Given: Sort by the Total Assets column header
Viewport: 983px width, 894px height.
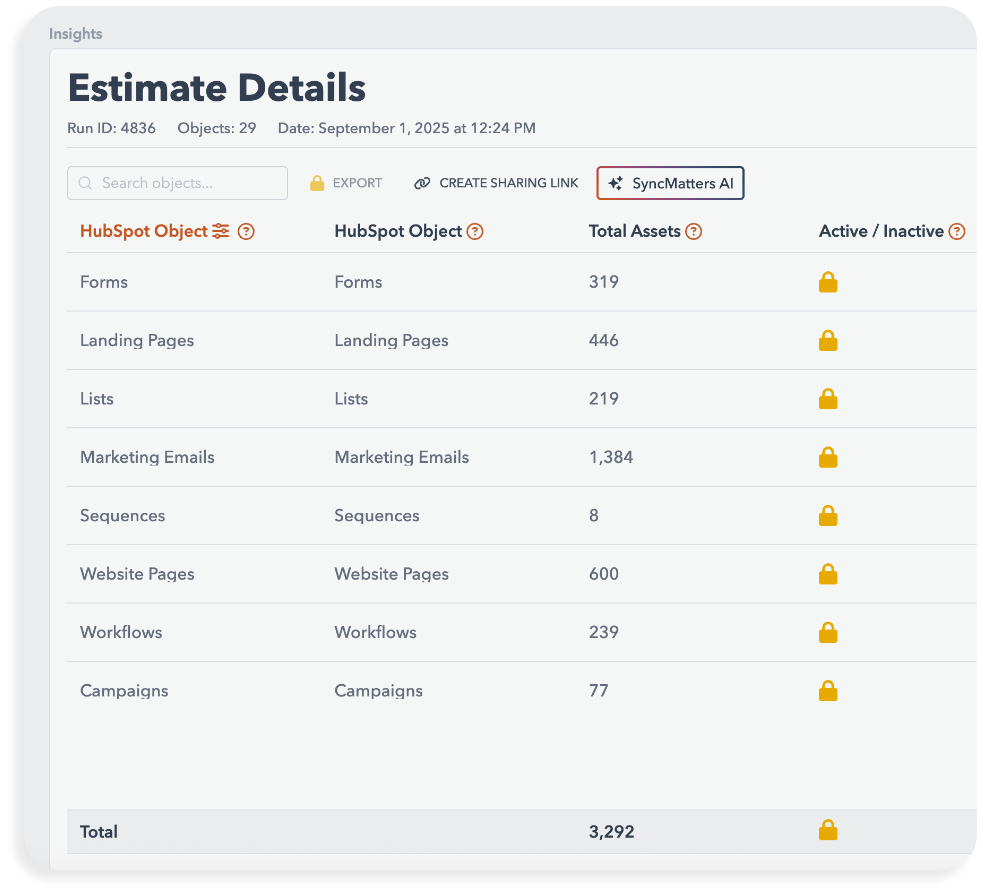Looking at the screenshot, I should [634, 231].
